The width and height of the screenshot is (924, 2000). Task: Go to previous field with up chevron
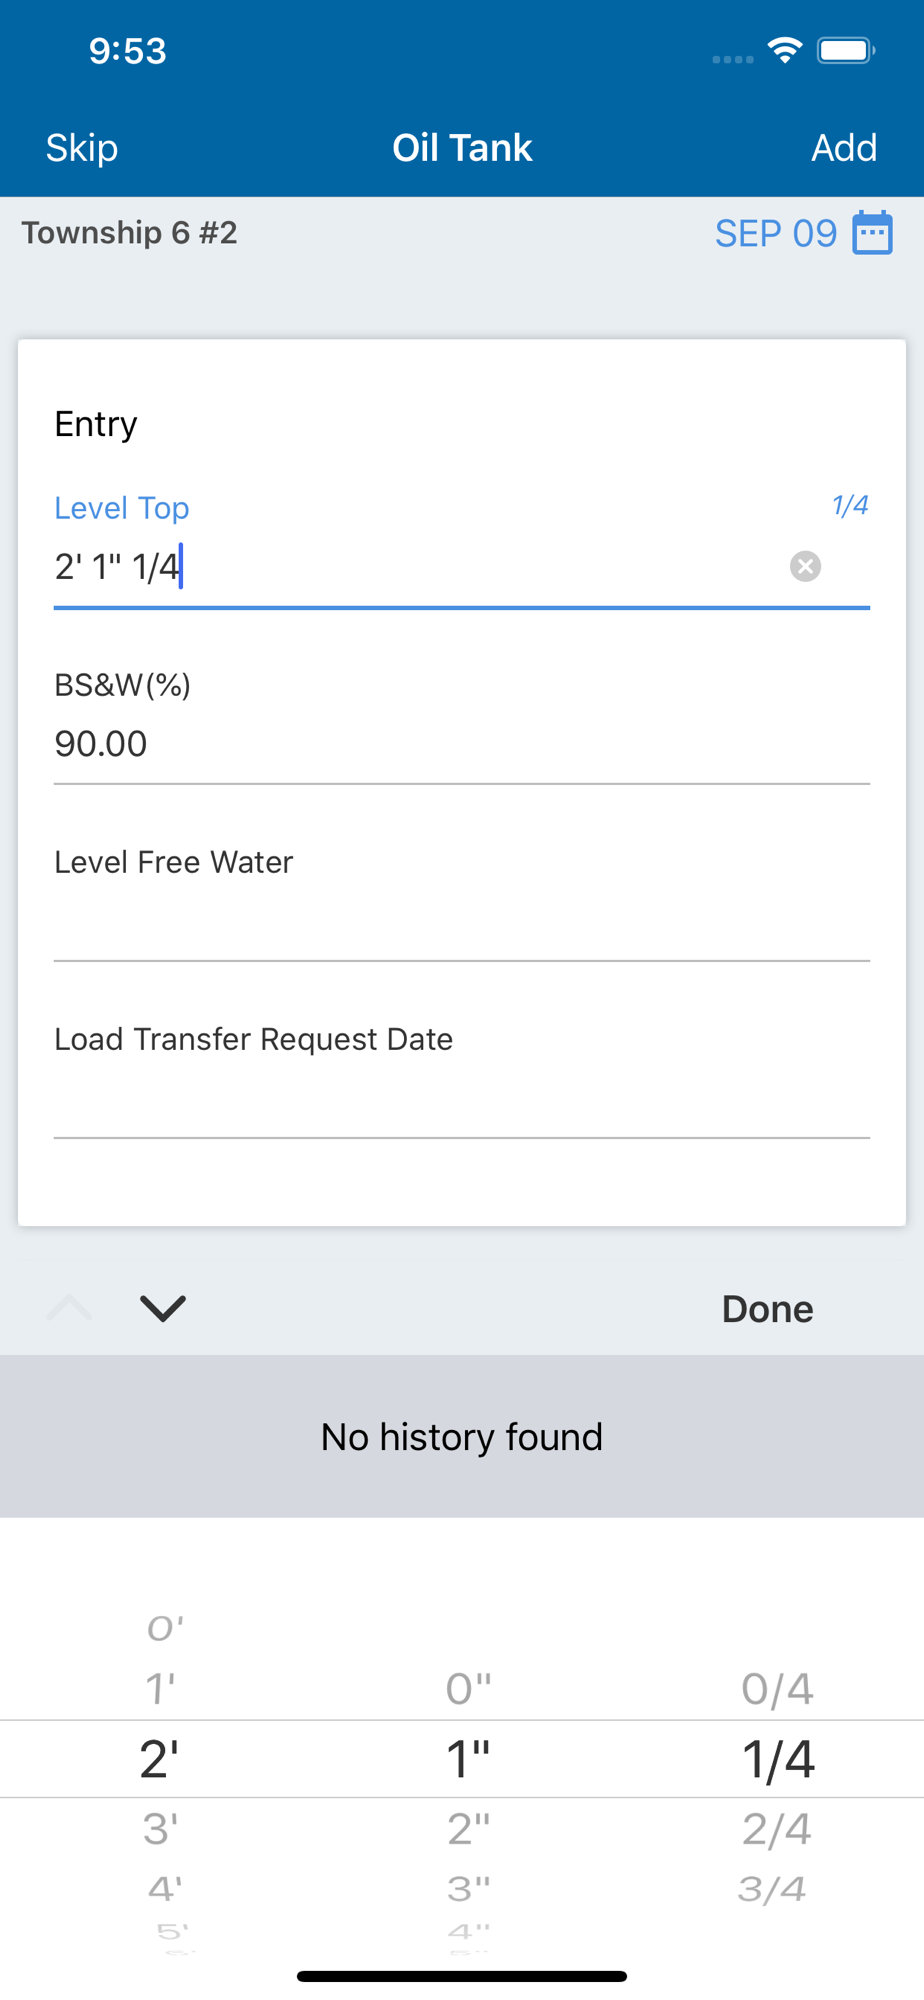tap(69, 1308)
